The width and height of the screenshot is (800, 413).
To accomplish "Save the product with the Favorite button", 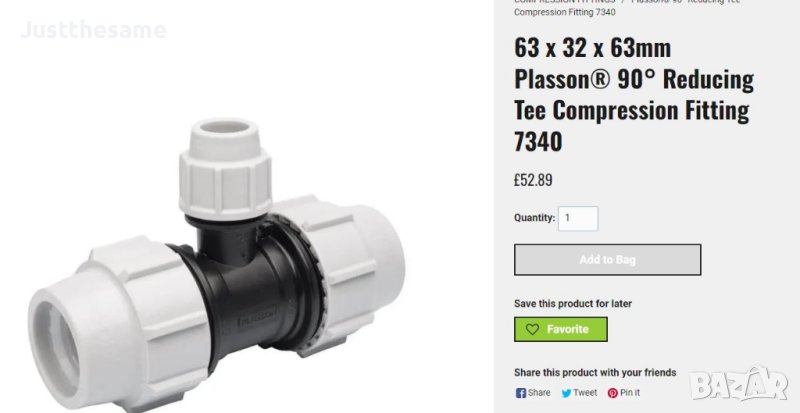I will pyautogui.click(x=561, y=329).
